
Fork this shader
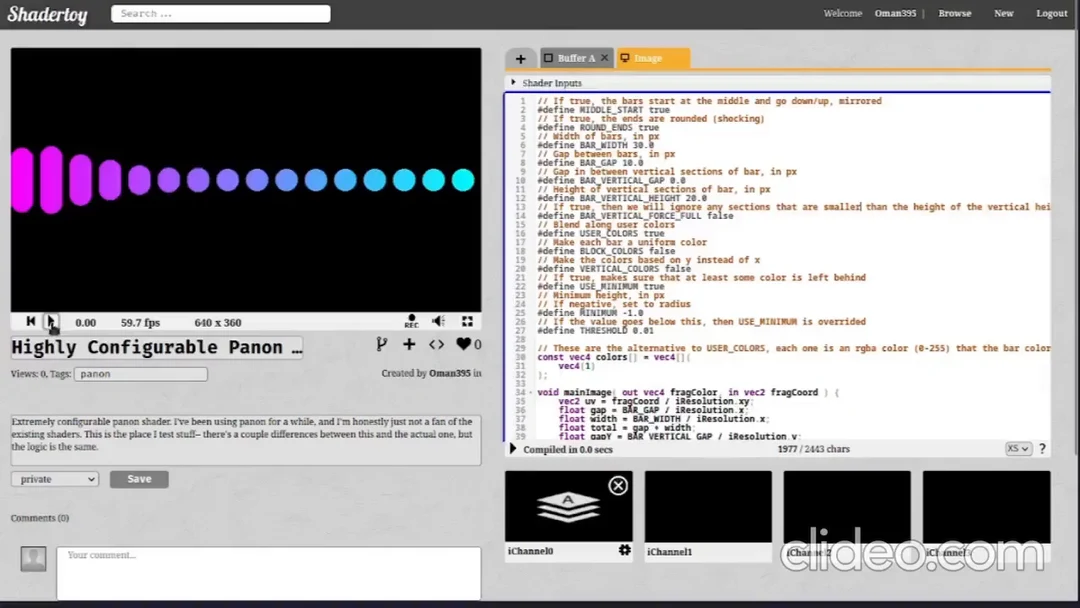tap(381, 343)
